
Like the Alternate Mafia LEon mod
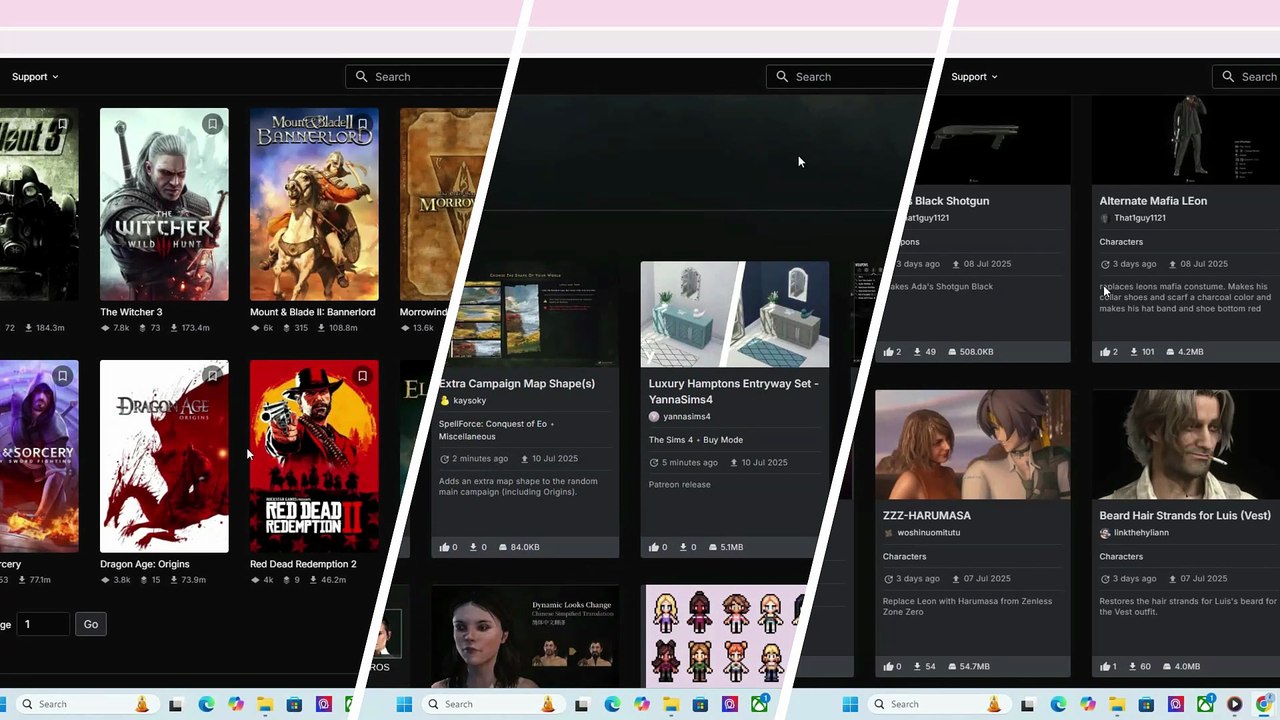(x=1106, y=352)
